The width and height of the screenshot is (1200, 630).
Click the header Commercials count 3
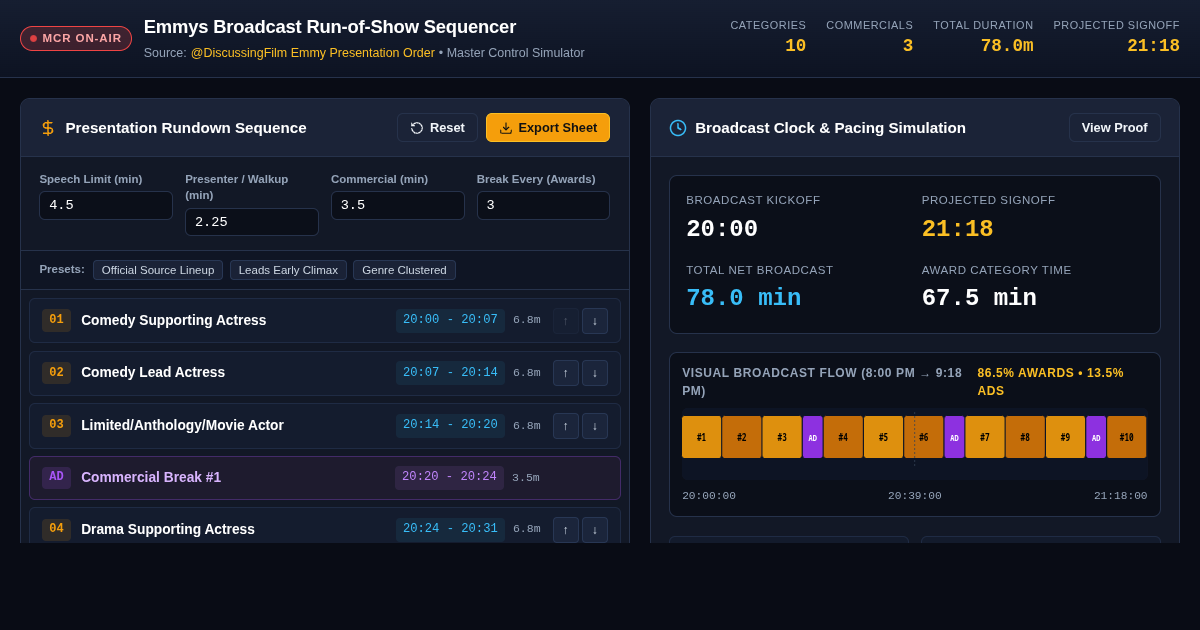(908, 46)
